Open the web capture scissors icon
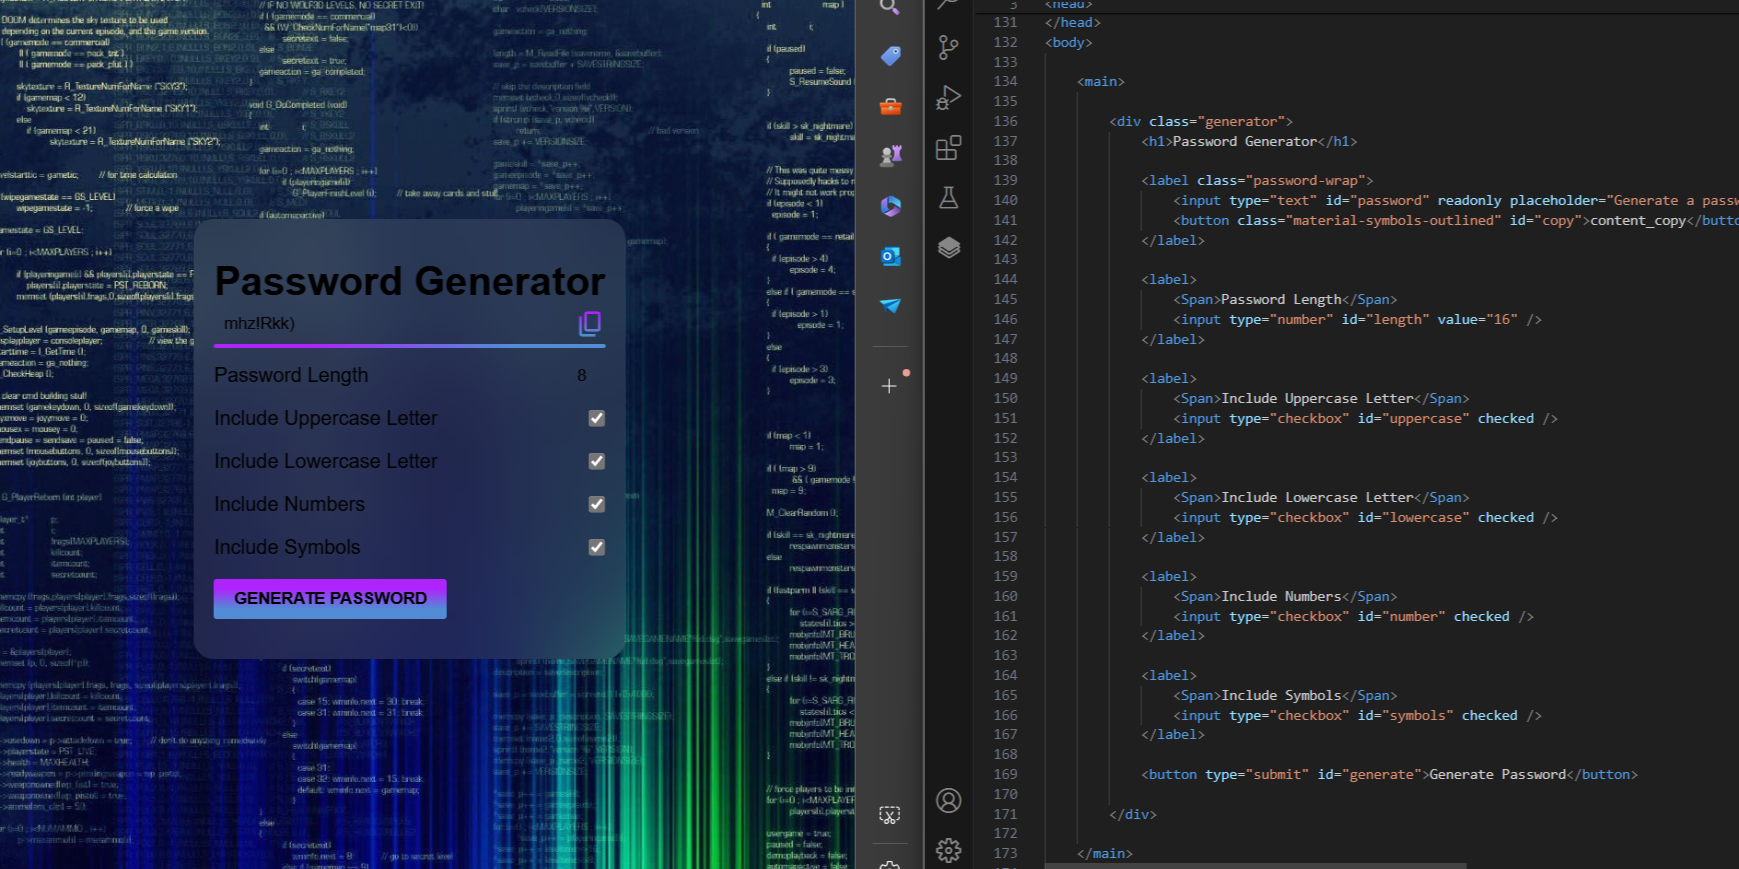Screen dimensions: 1739x869 889,815
